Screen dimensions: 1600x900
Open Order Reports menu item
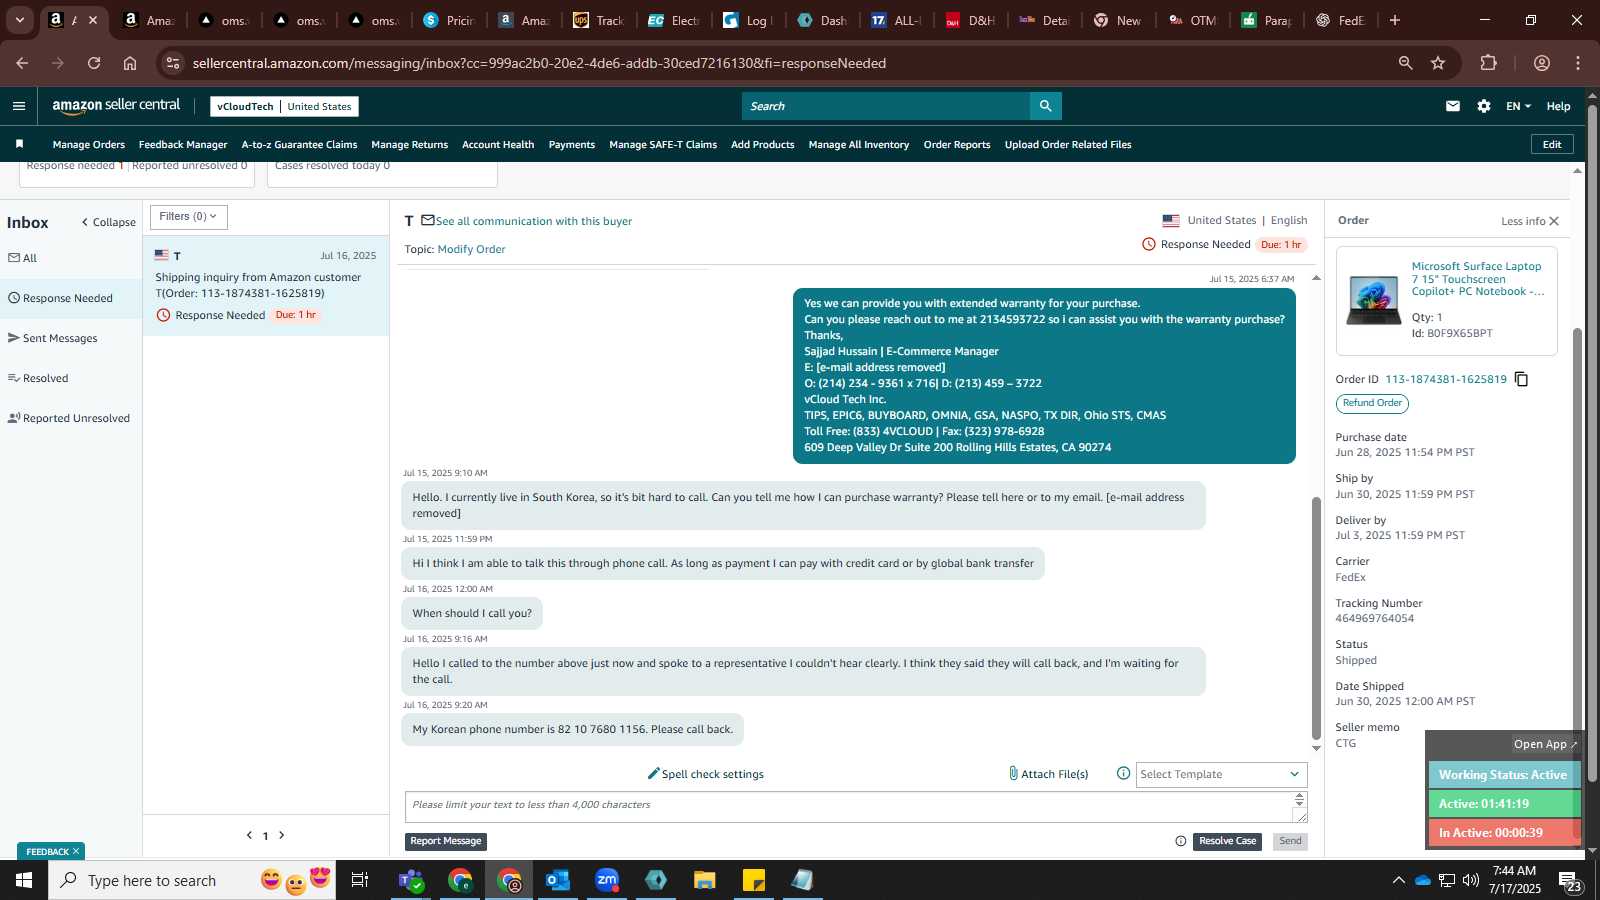957,145
